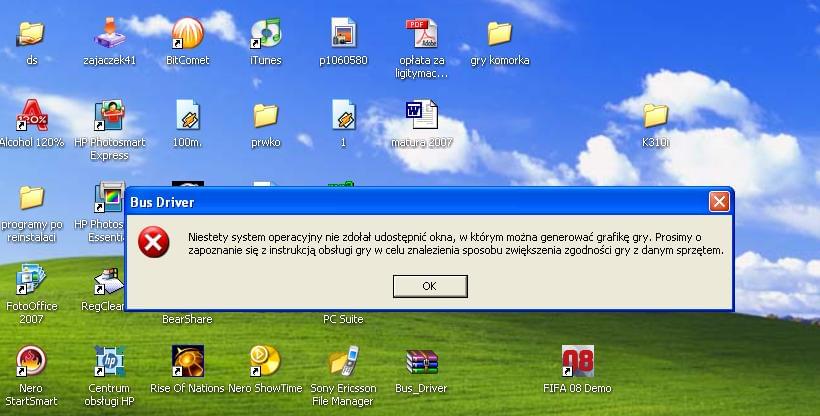Select the BitComet shortcut

coord(188,32)
